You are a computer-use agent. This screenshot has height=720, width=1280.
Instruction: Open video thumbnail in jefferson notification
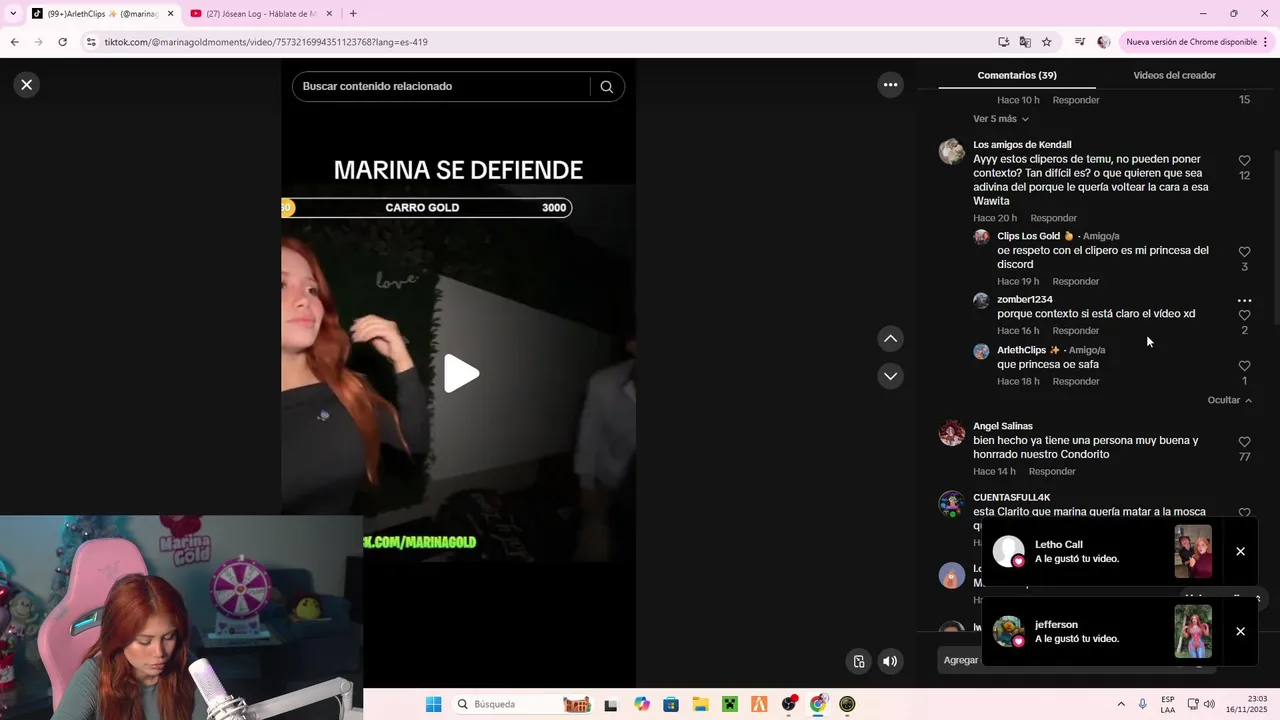[x=1193, y=632]
